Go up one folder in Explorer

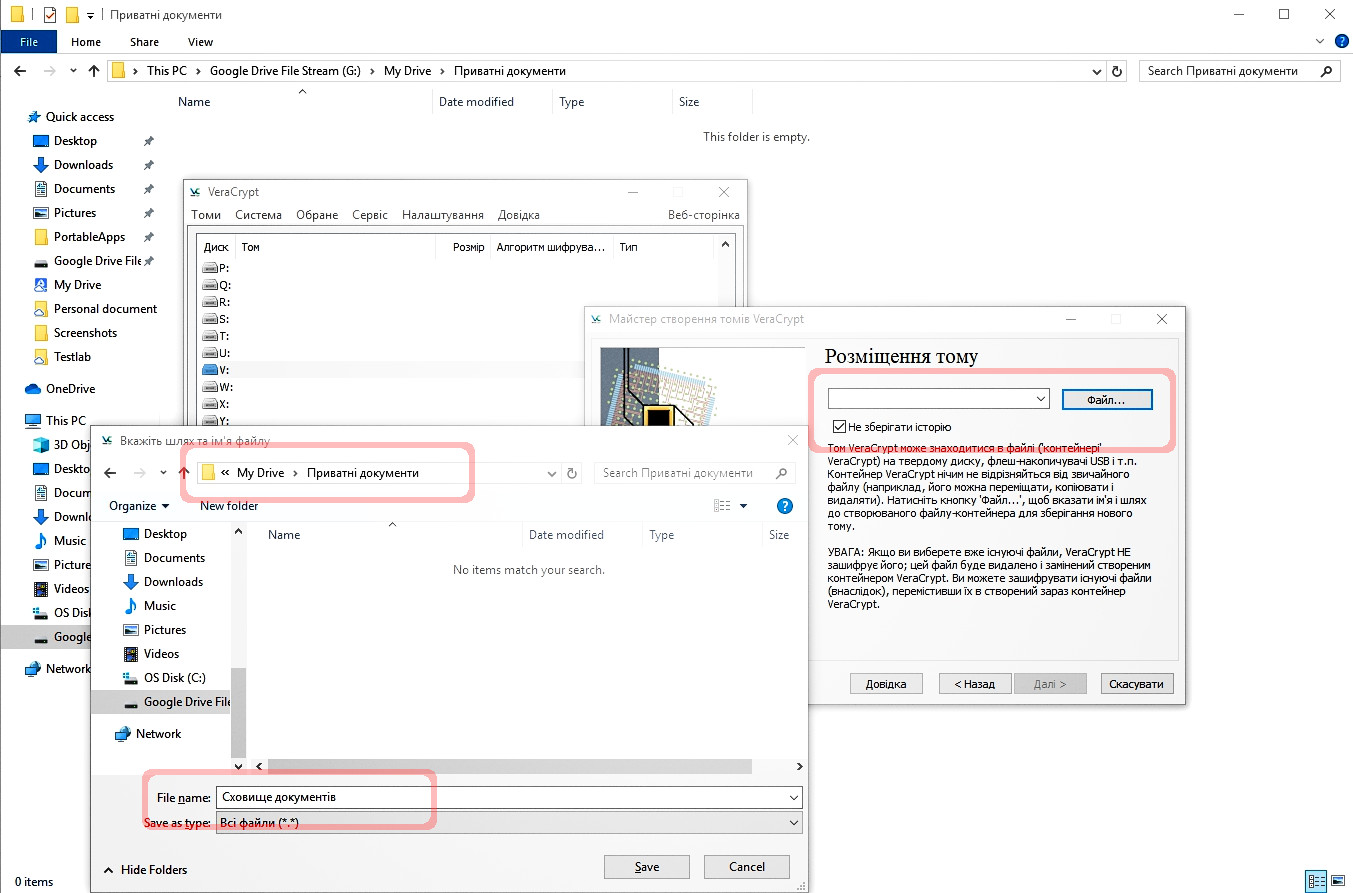pyautogui.click(x=94, y=71)
